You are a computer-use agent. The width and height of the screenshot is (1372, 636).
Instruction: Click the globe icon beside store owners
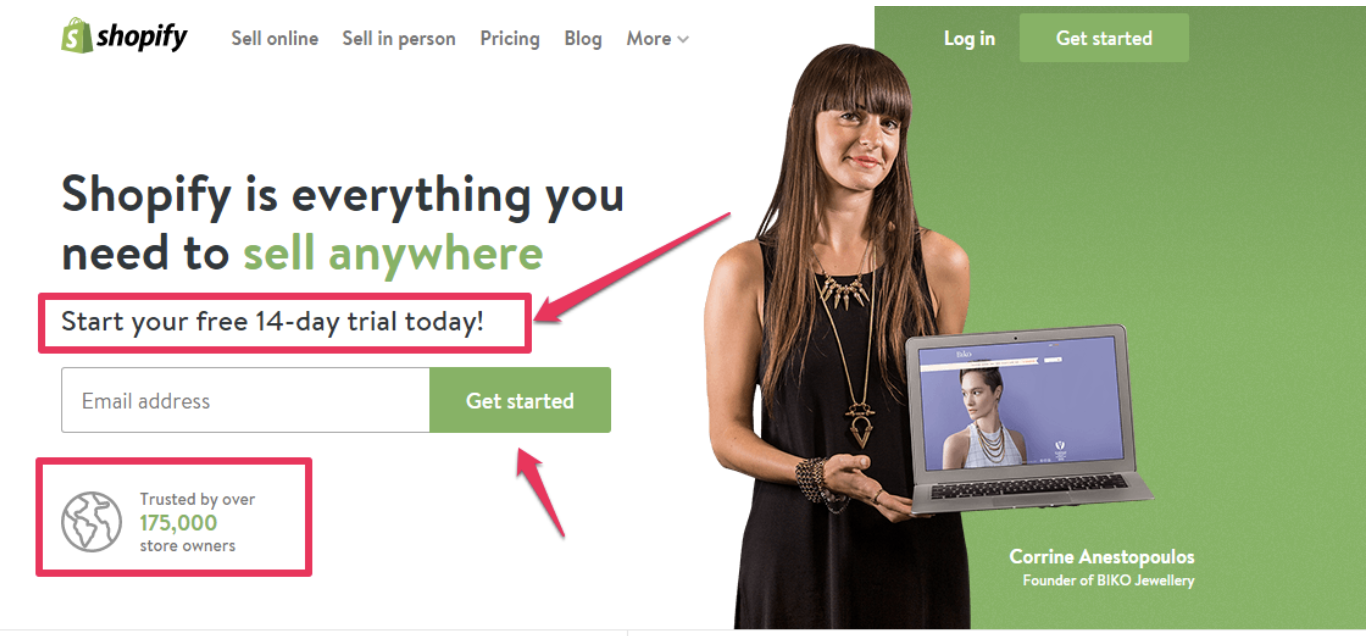(x=91, y=521)
